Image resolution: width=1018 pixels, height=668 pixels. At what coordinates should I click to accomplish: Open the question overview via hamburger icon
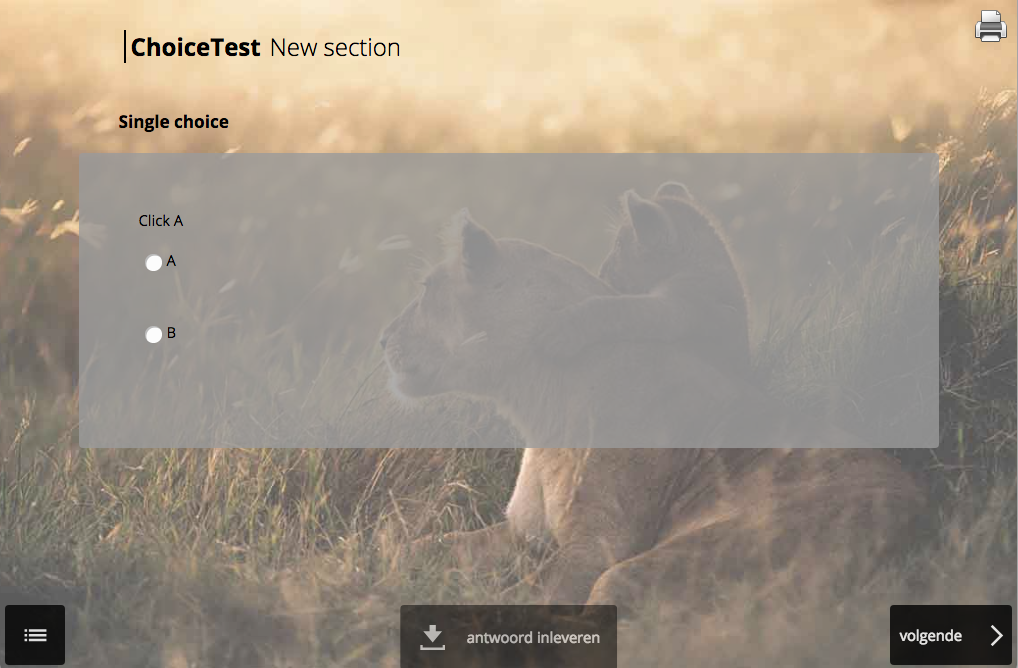tap(35, 635)
